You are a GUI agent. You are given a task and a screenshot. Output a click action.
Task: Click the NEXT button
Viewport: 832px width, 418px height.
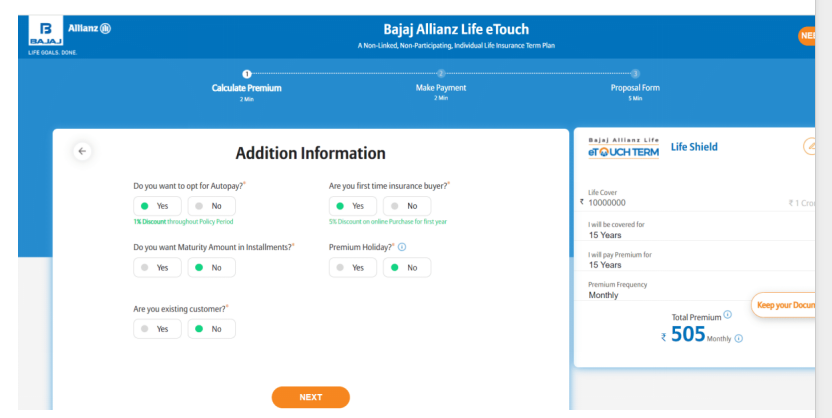point(310,397)
